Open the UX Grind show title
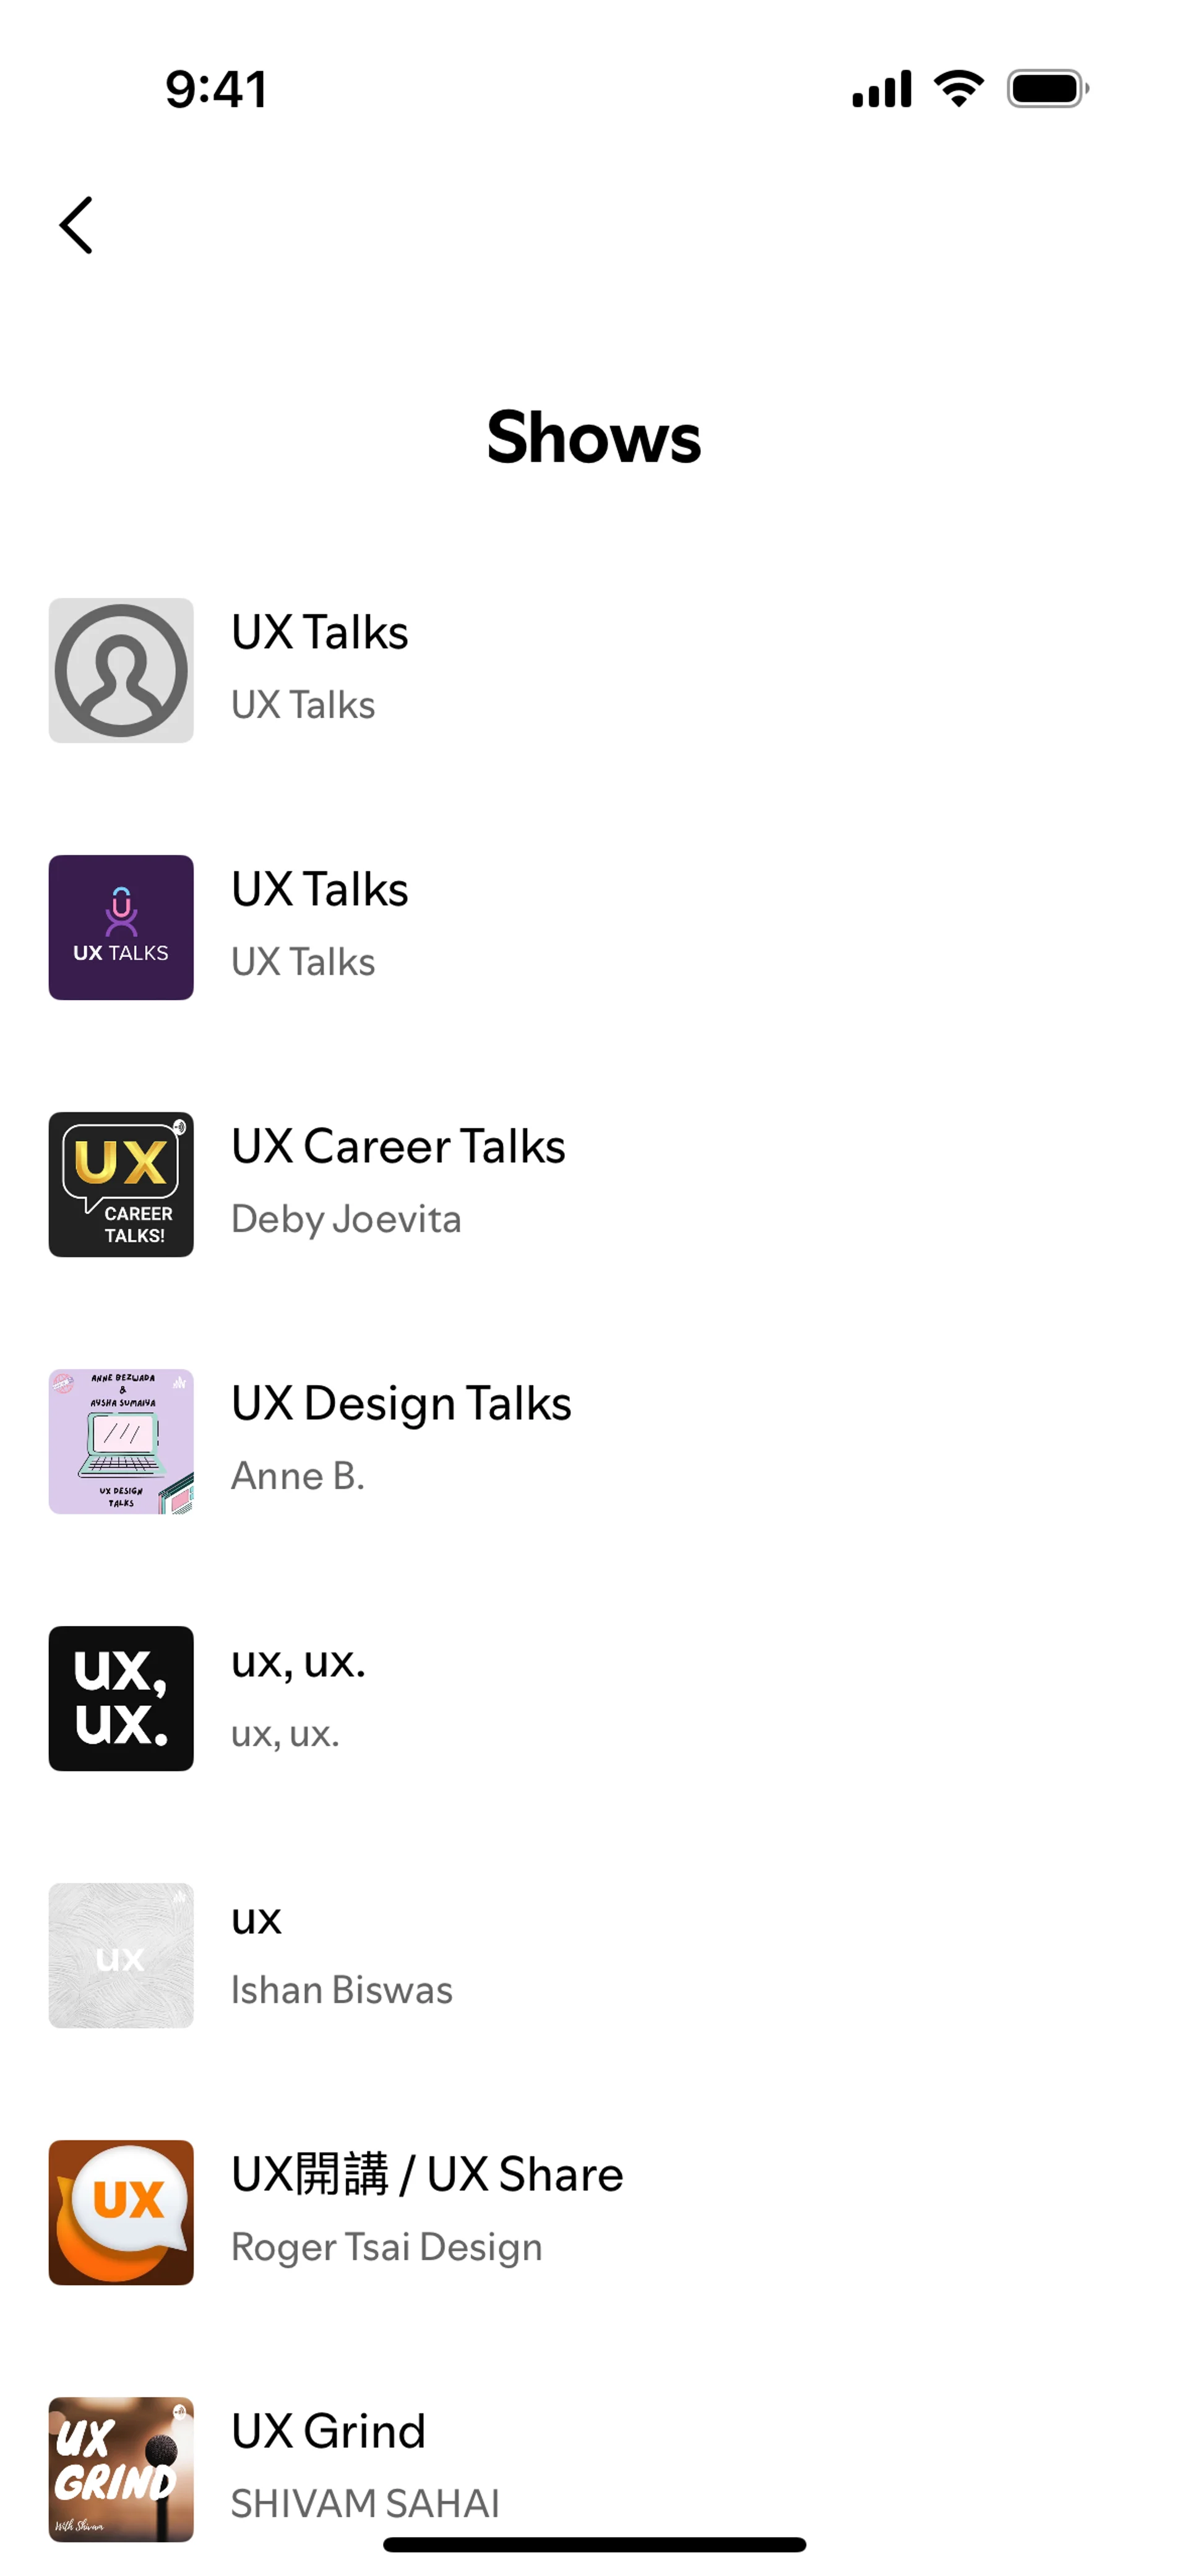This screenshot has height=2576, width=1188. [328, 2431]
